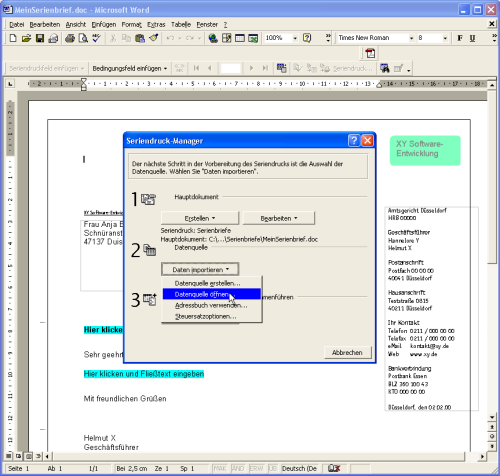Open Times New Roman font dropdown

click(x=412, y=38)
